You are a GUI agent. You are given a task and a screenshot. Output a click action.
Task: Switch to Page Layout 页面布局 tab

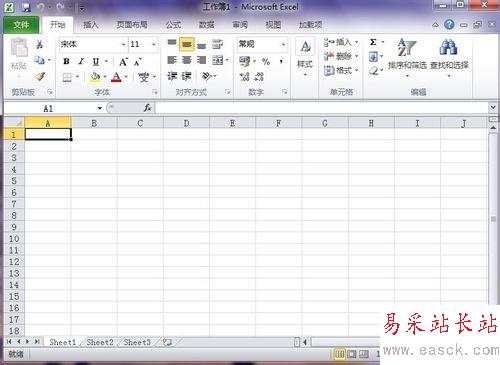[x=132, y=25]
